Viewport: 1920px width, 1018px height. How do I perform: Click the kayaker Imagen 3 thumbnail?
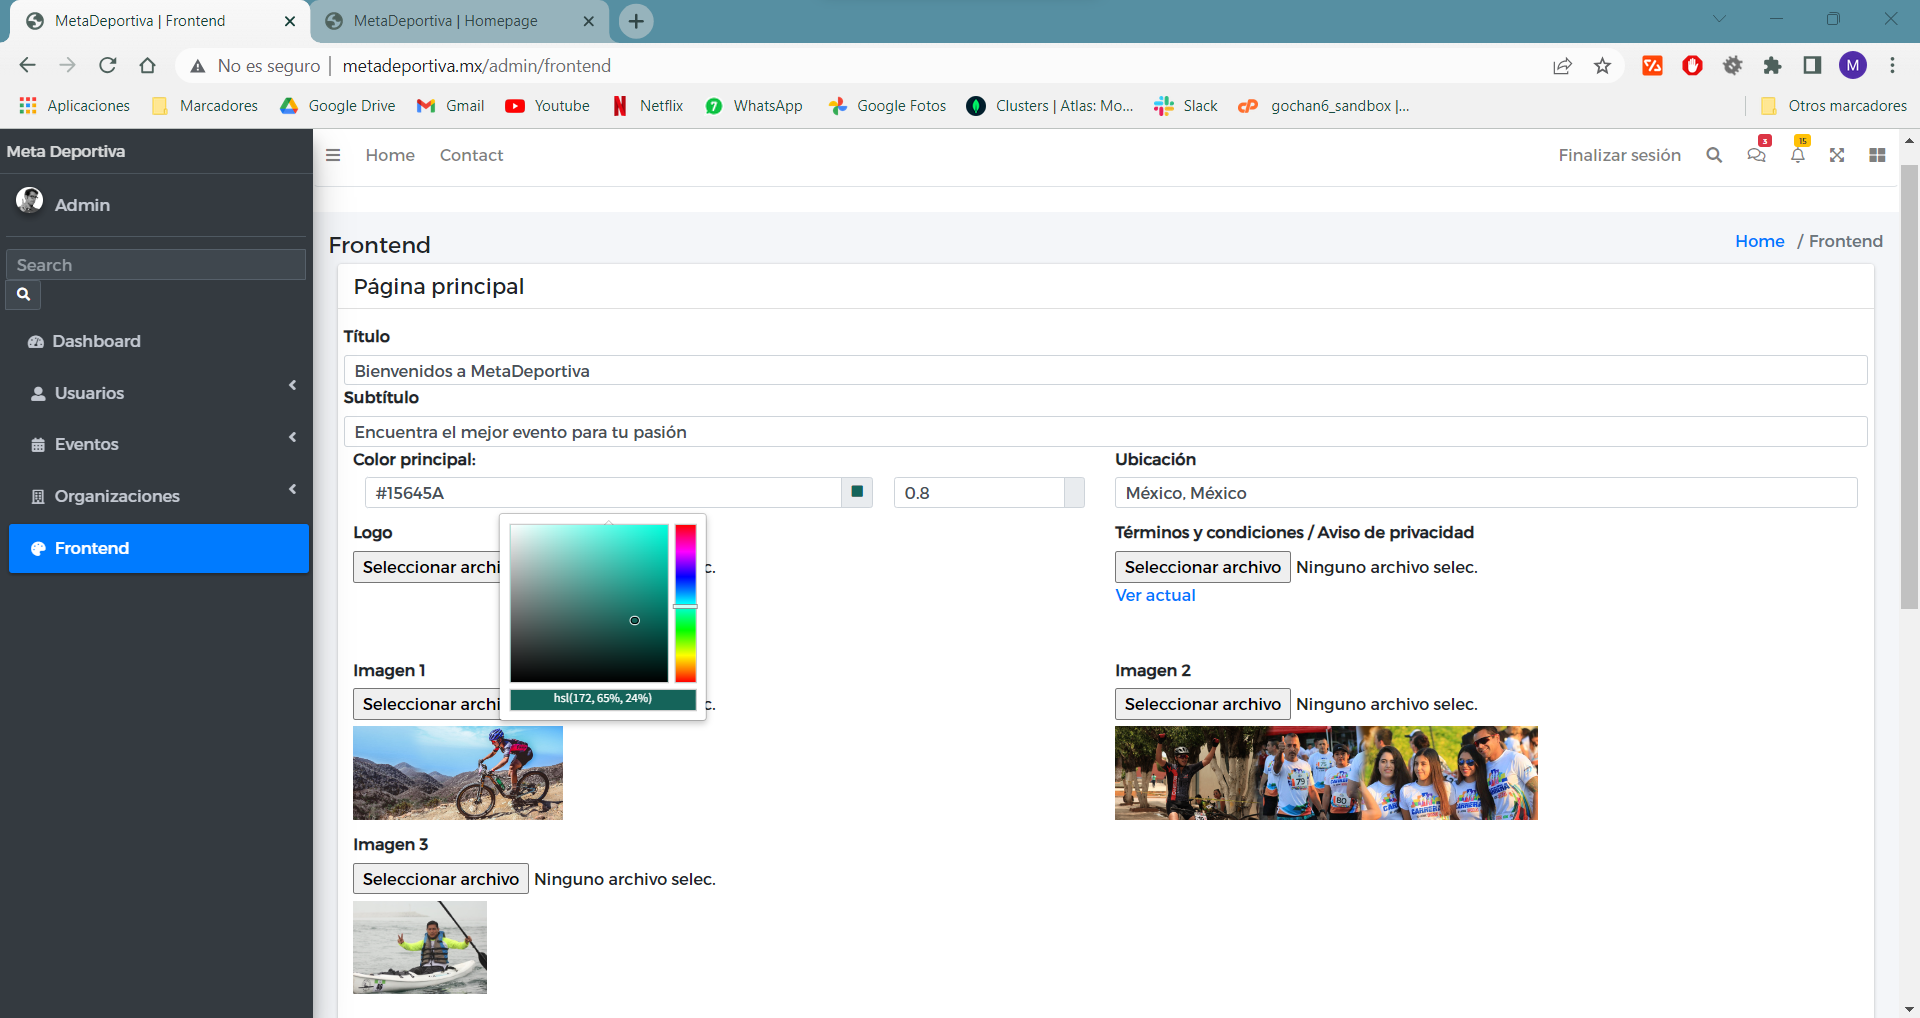tap(420, 947)
